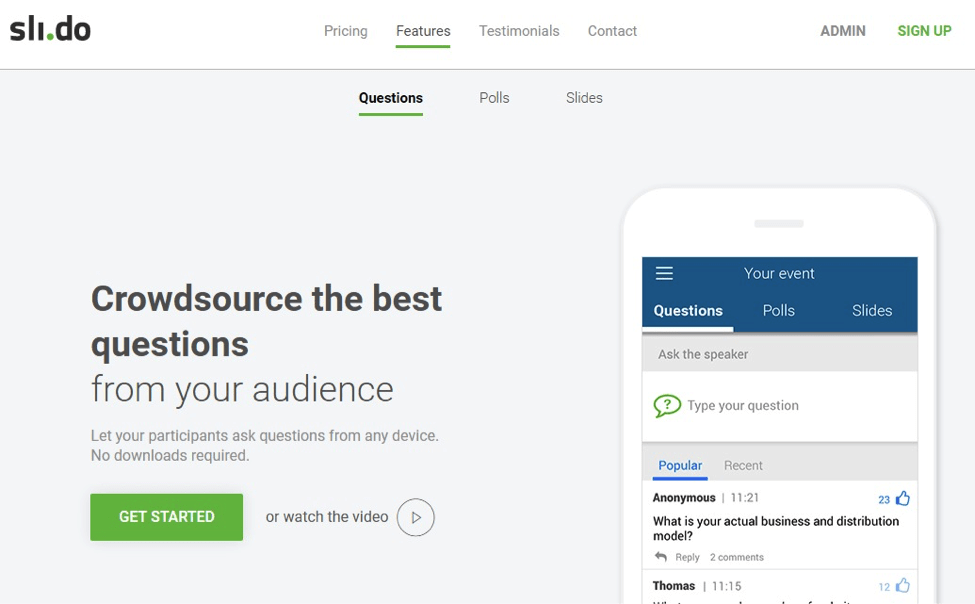Switch to the Slides feature tab

[x=584, y=98]
